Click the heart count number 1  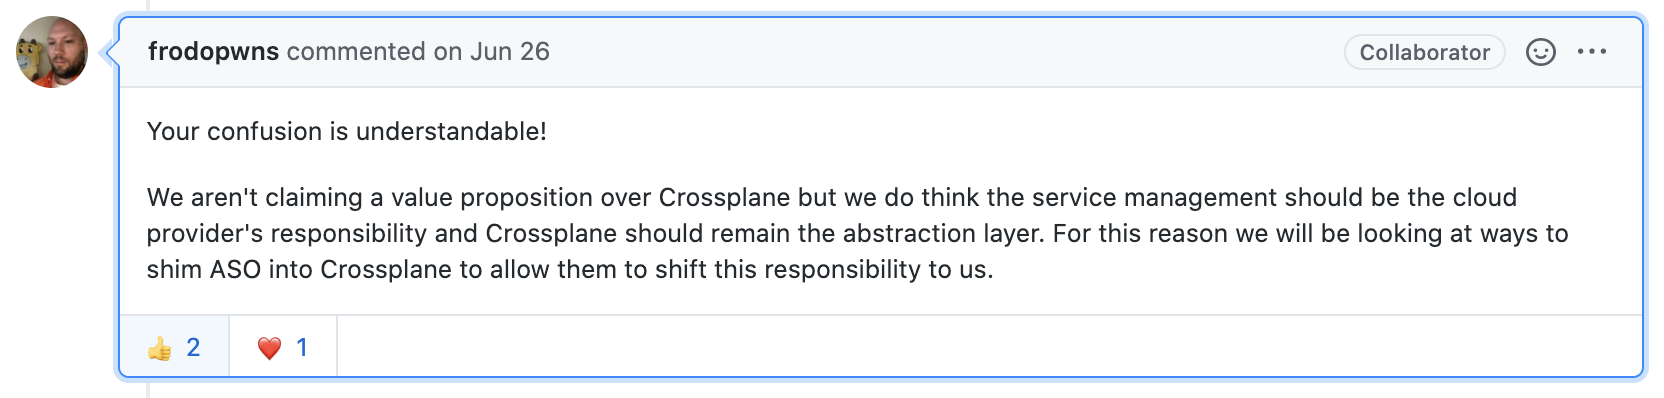point(302,347)
